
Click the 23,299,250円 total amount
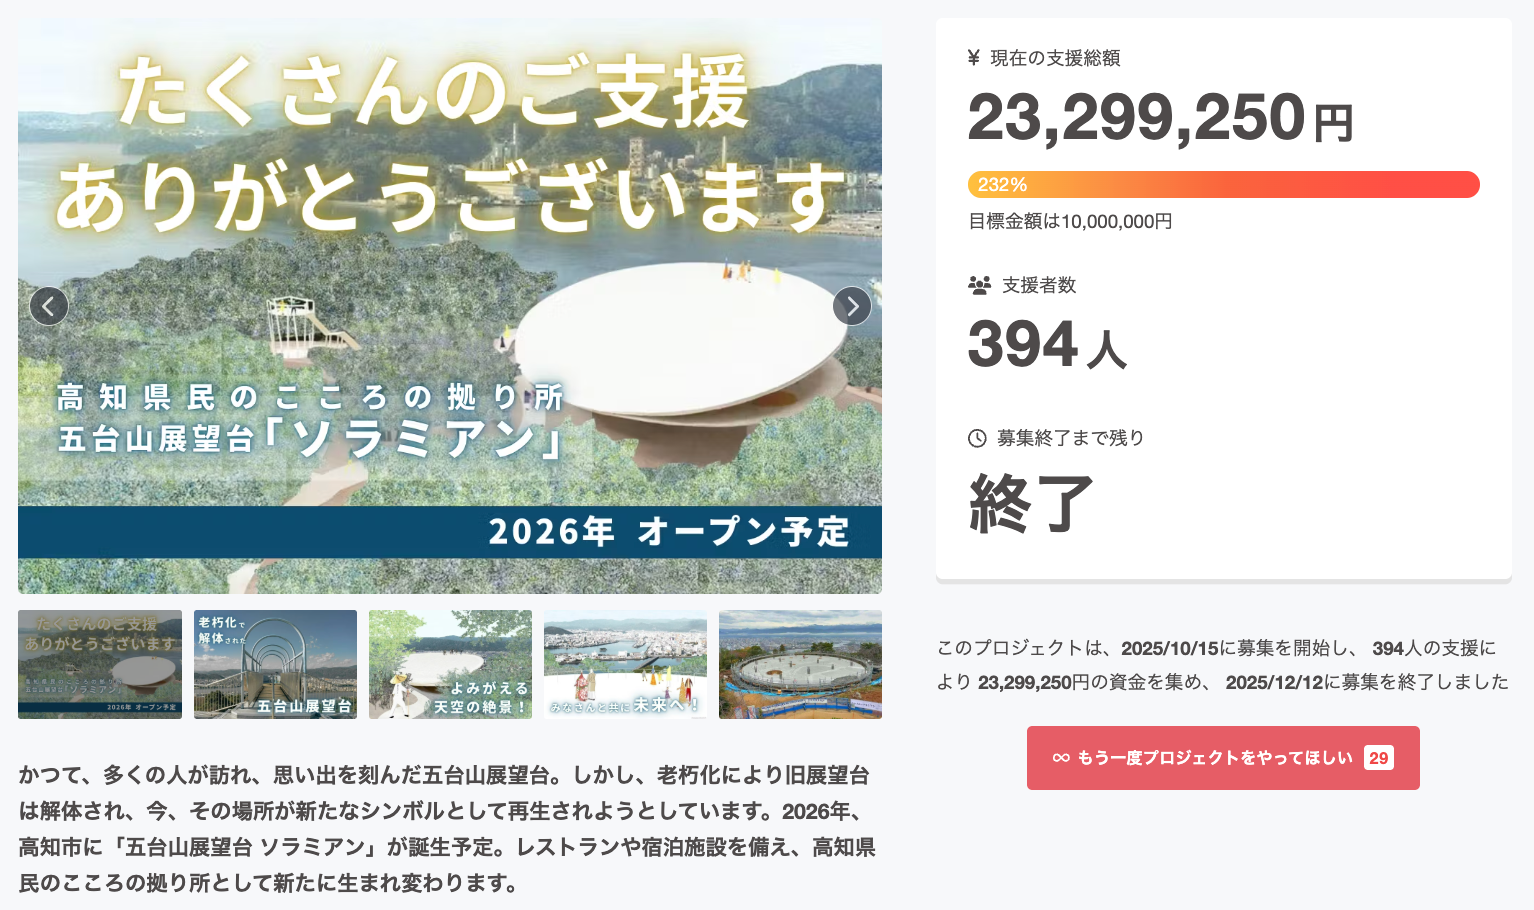1160,119
